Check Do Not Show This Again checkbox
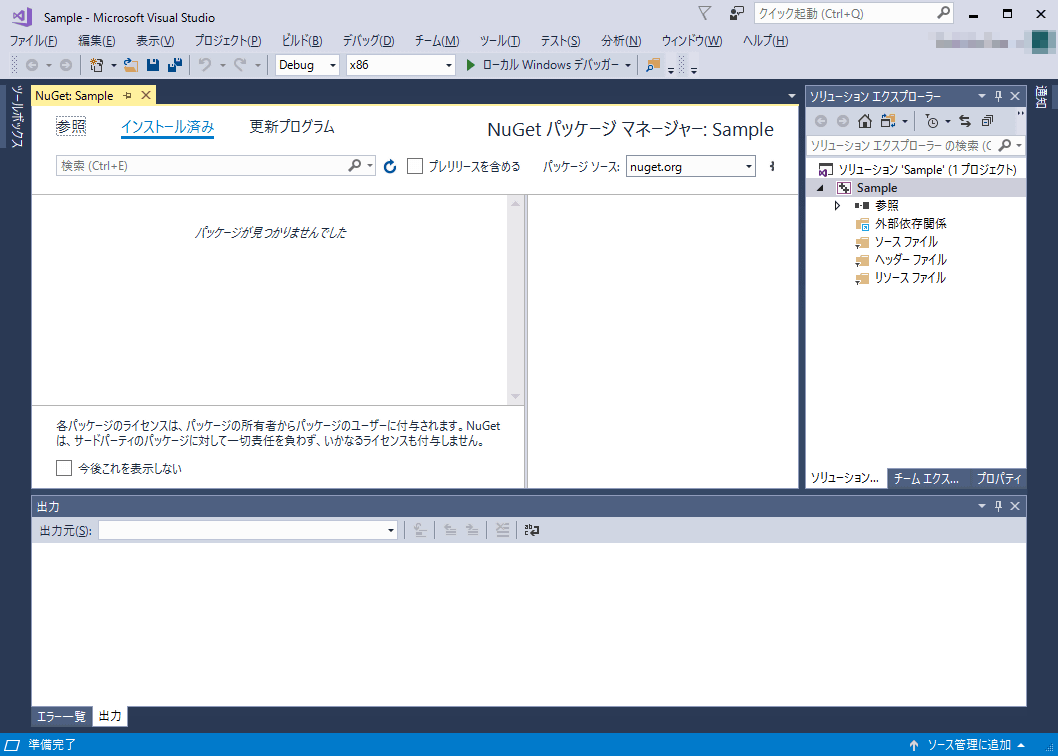Screen dimensions: 1058x756 pyautogui.click(x=64, y=468)
